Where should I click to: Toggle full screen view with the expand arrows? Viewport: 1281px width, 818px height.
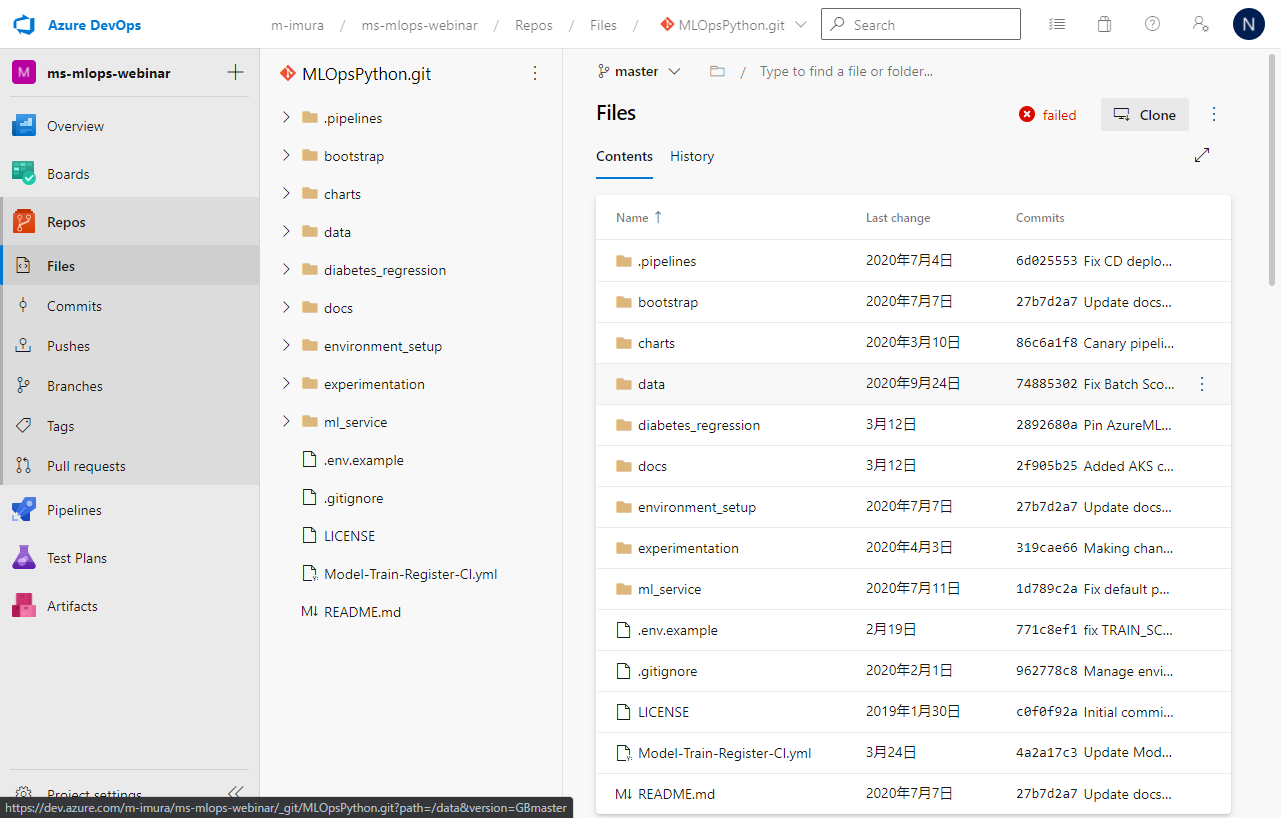[x=1202, y=155]
